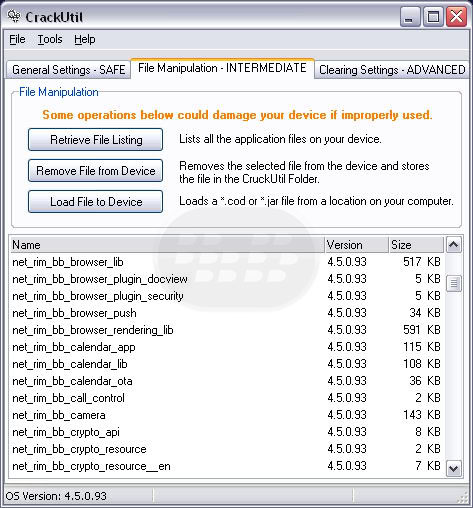Click the 591 KB size cell

pos(422,330)
